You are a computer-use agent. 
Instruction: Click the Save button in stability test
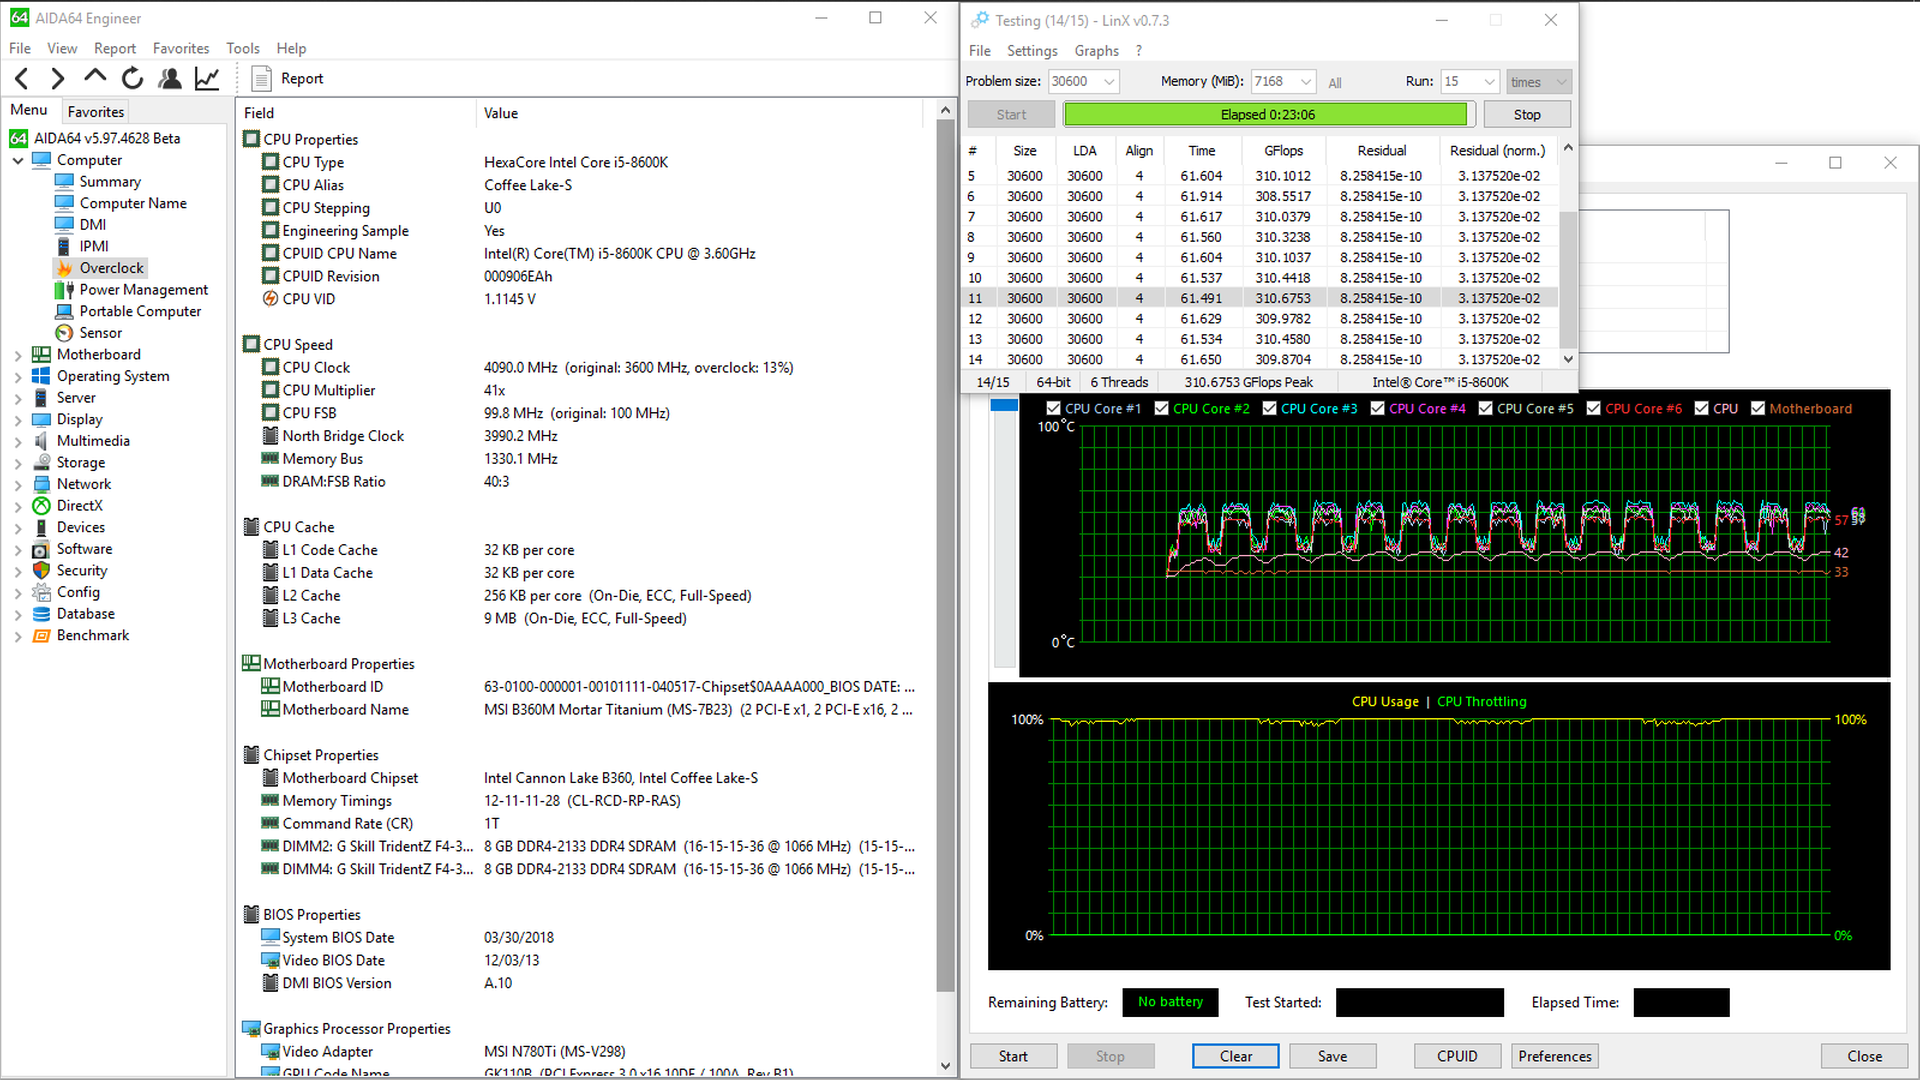1332,1056
